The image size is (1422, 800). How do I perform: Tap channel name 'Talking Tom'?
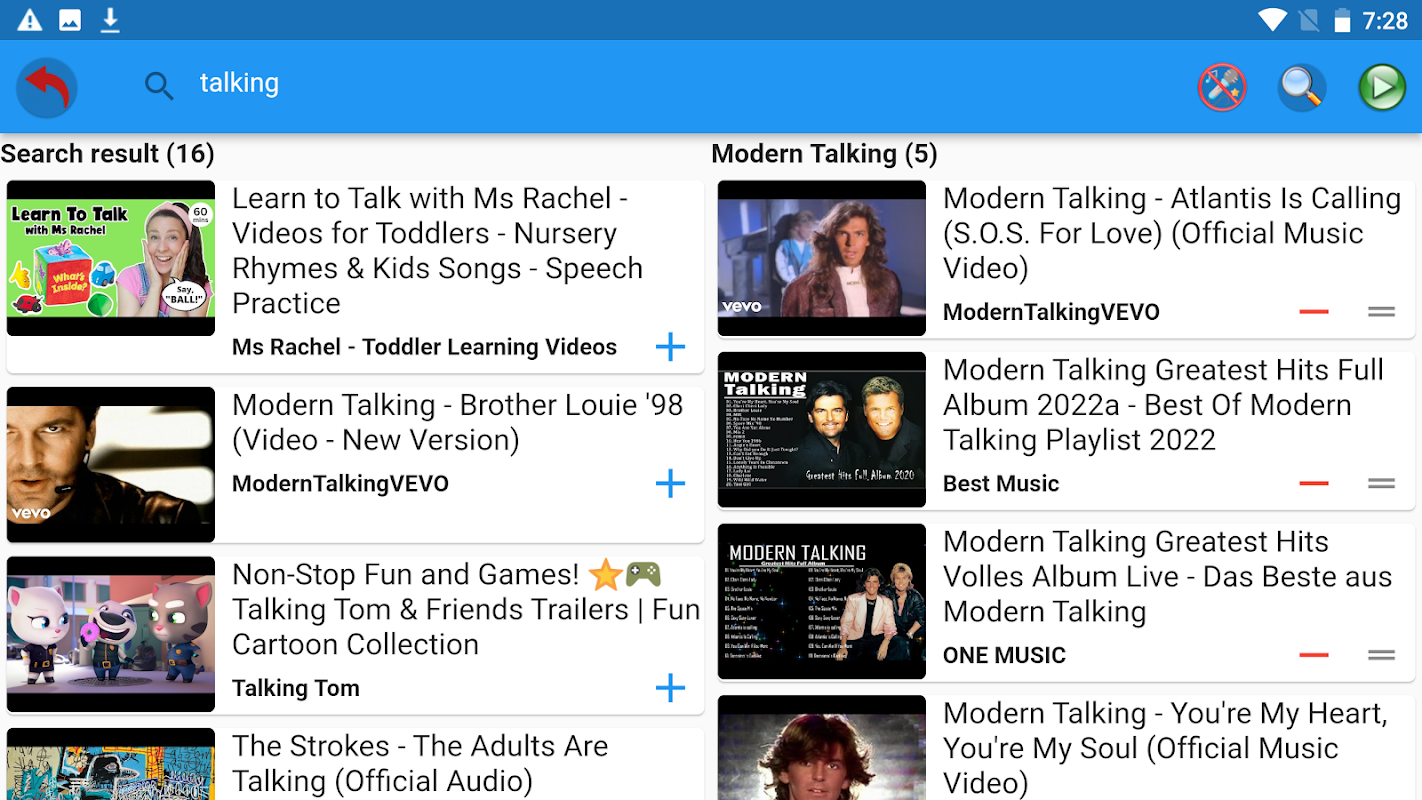click(296, 688)
